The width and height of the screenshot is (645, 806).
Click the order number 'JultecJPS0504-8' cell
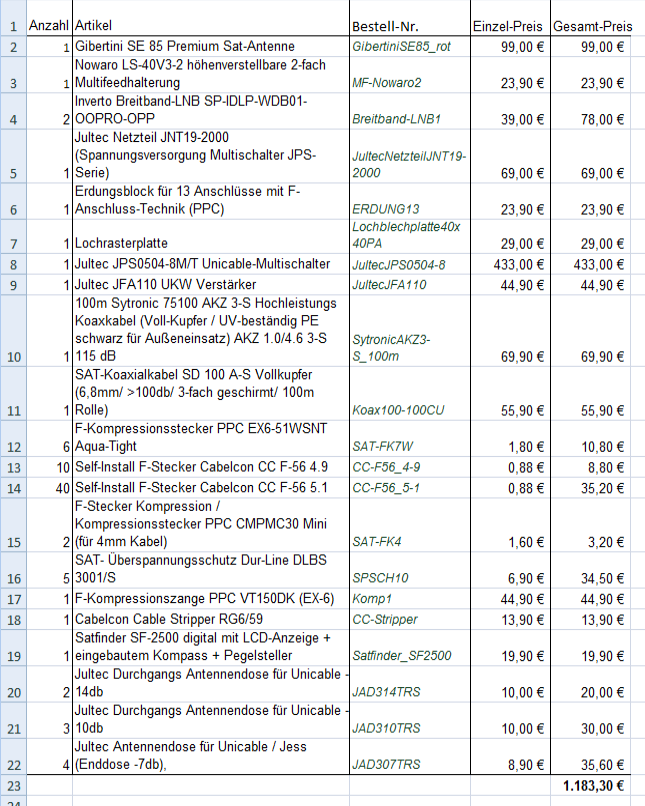[x=409, y=264]
